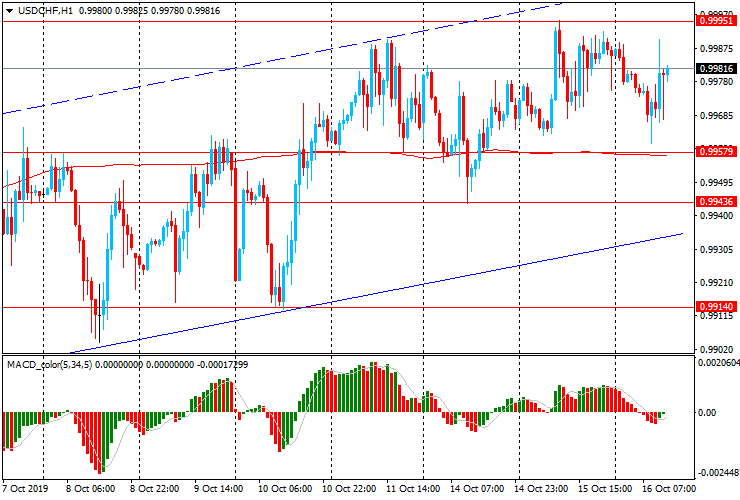Click the 15 Oct 15:00 time label
The height and width of the screenshot is (500, 740).
click(605, 488)
